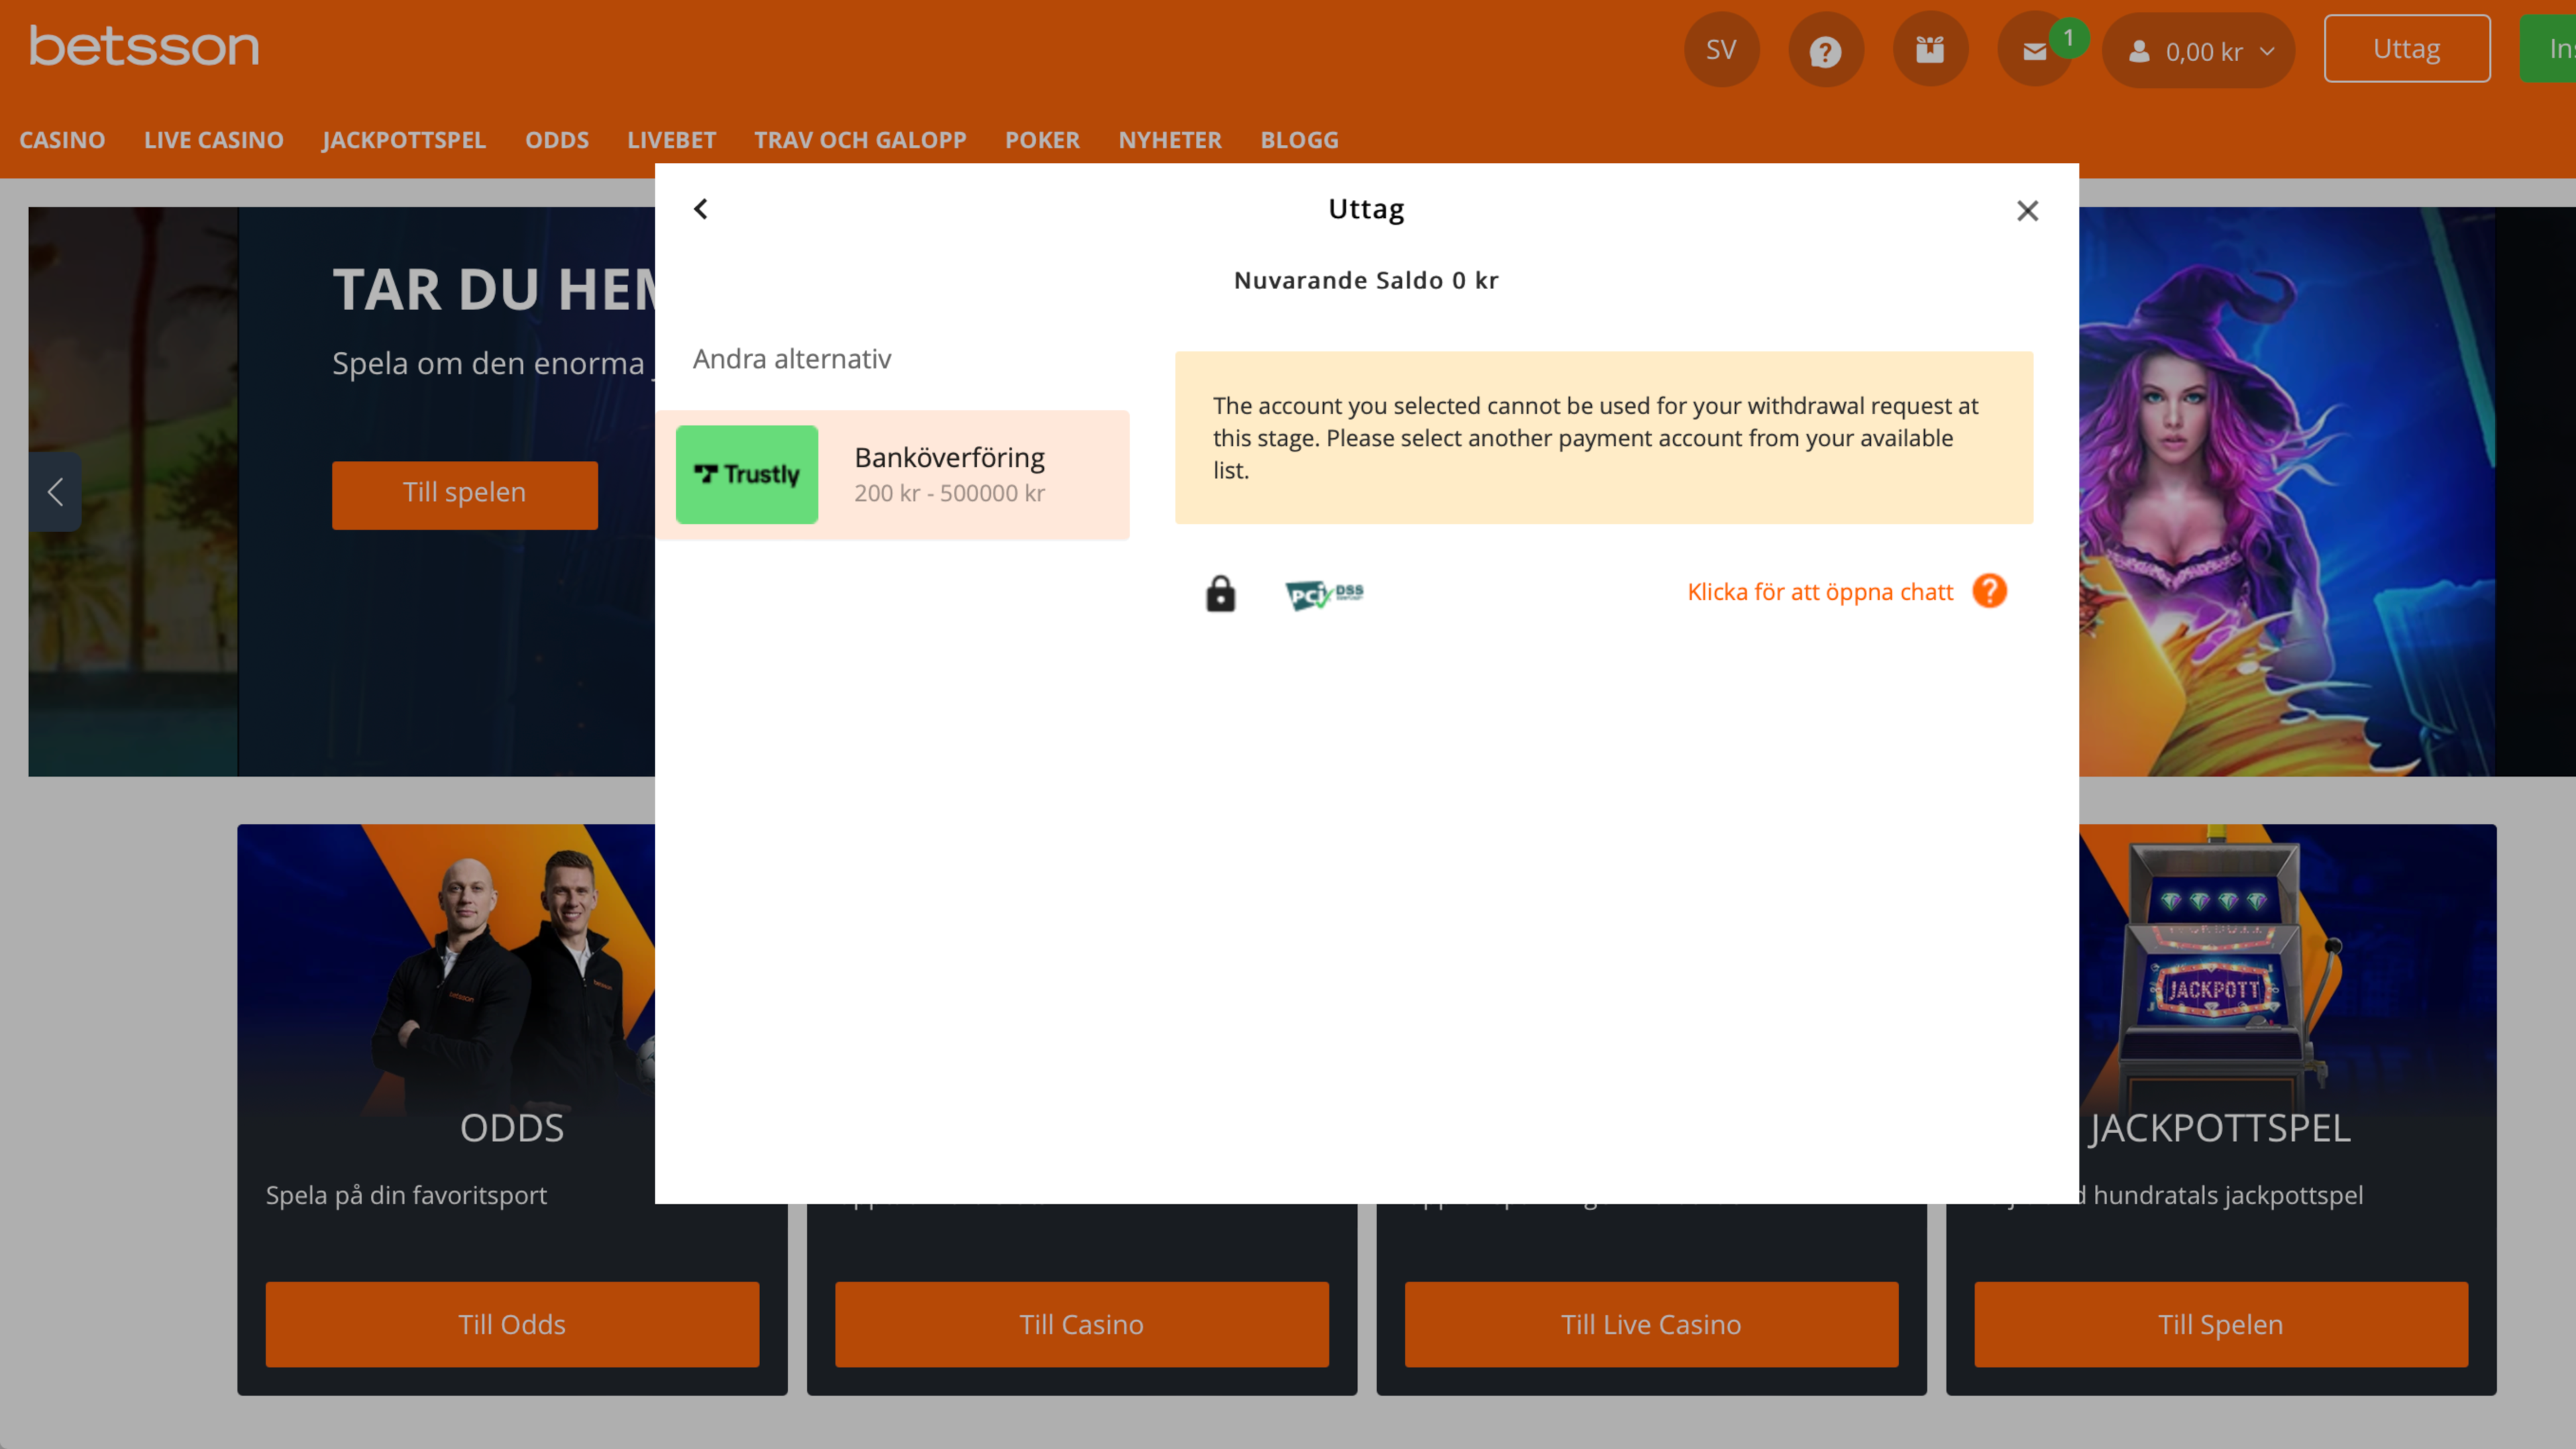
Task: Click the Till Casino button
Action: pyautogui.click(x=1082, y=1324)
